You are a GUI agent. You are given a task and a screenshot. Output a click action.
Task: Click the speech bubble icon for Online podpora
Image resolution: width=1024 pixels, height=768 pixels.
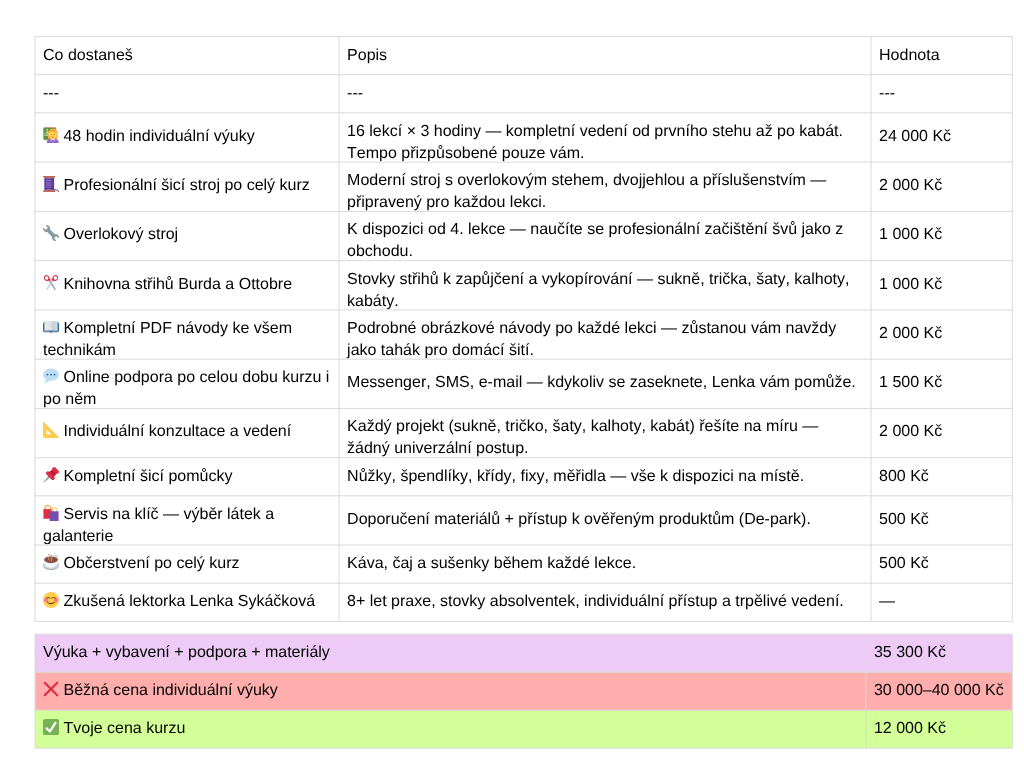coord(51,376)
